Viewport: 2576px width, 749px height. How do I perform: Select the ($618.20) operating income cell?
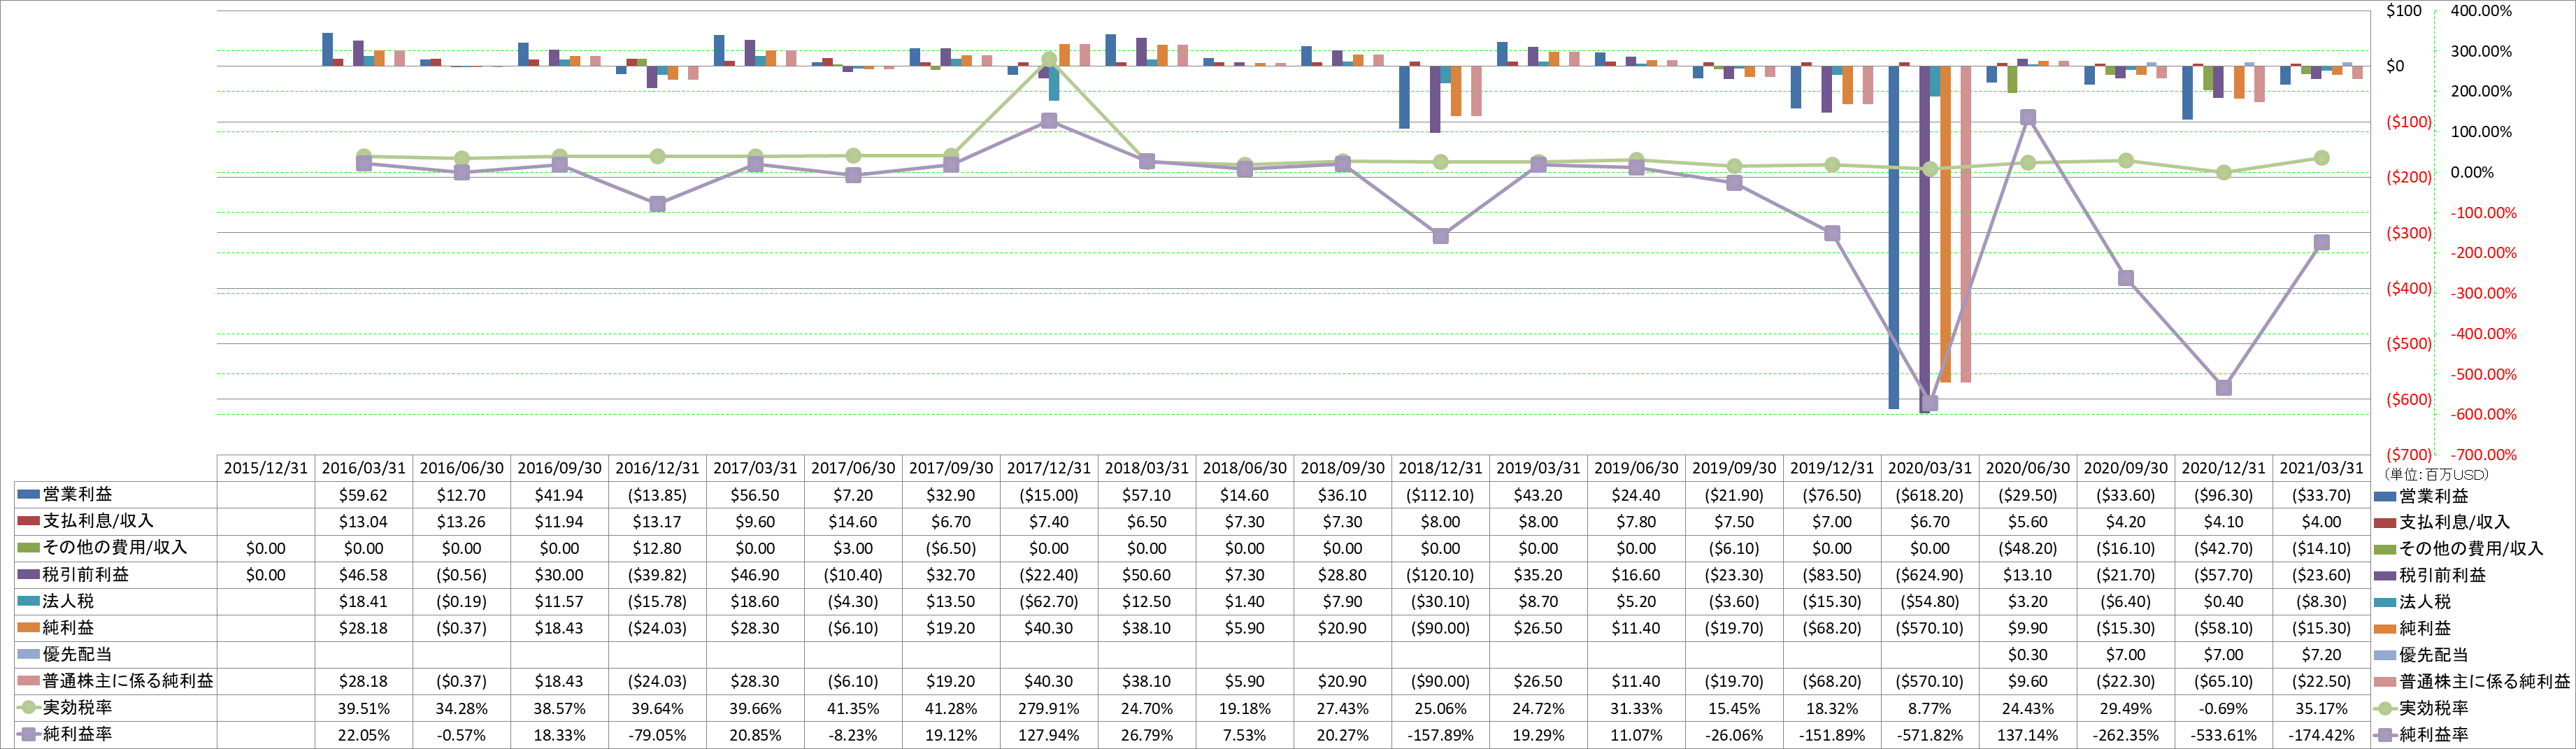tap(1930, 495)
